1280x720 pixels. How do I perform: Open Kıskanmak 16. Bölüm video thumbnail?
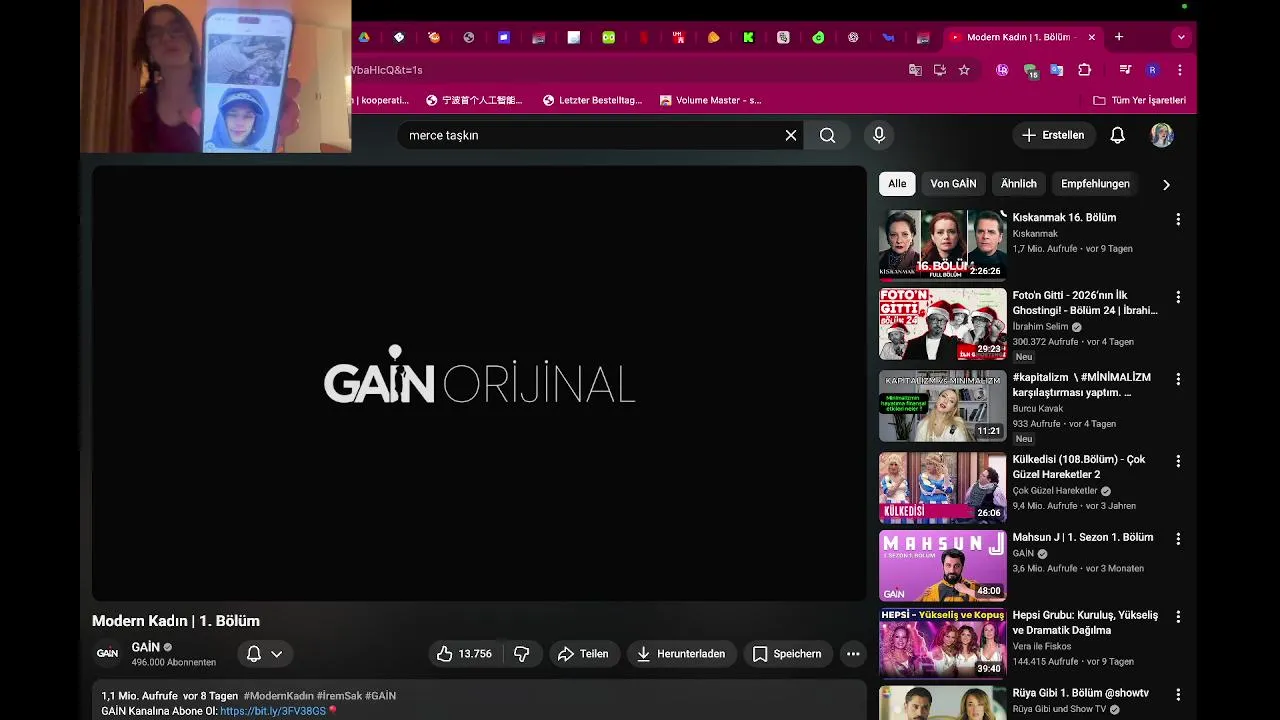point(943,245)
